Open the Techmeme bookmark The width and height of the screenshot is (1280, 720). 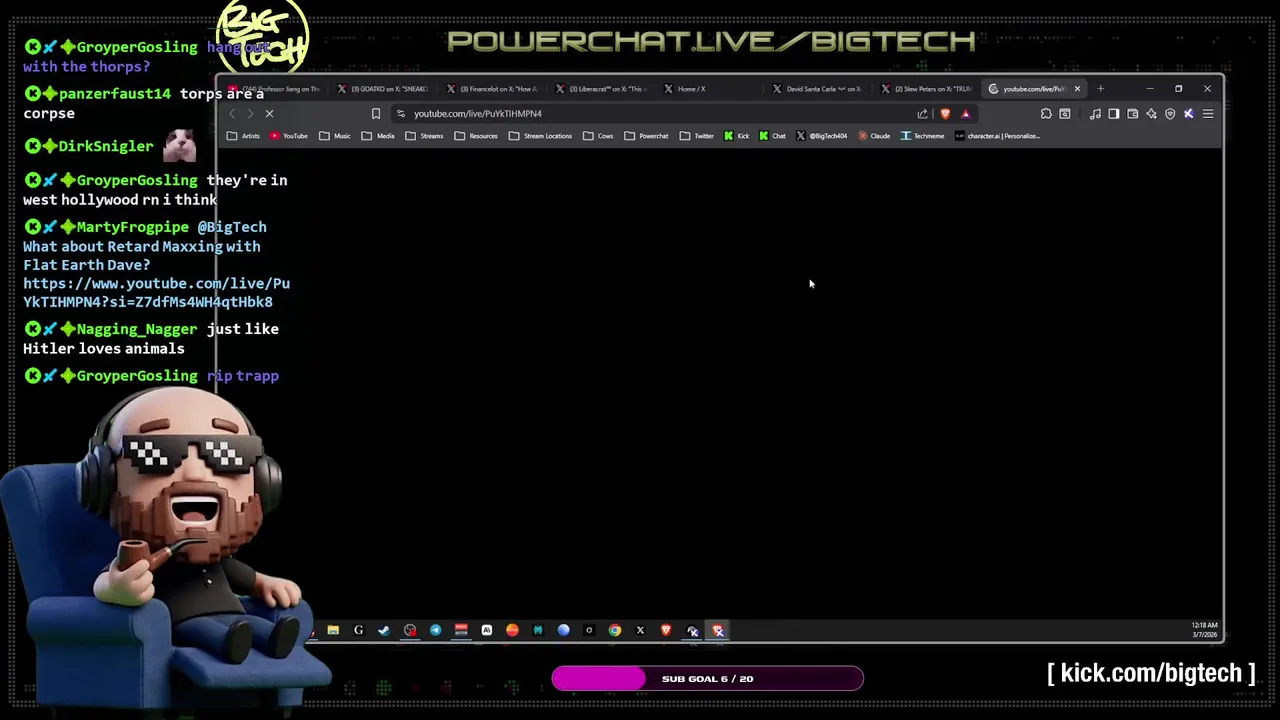tap(922, 136)
